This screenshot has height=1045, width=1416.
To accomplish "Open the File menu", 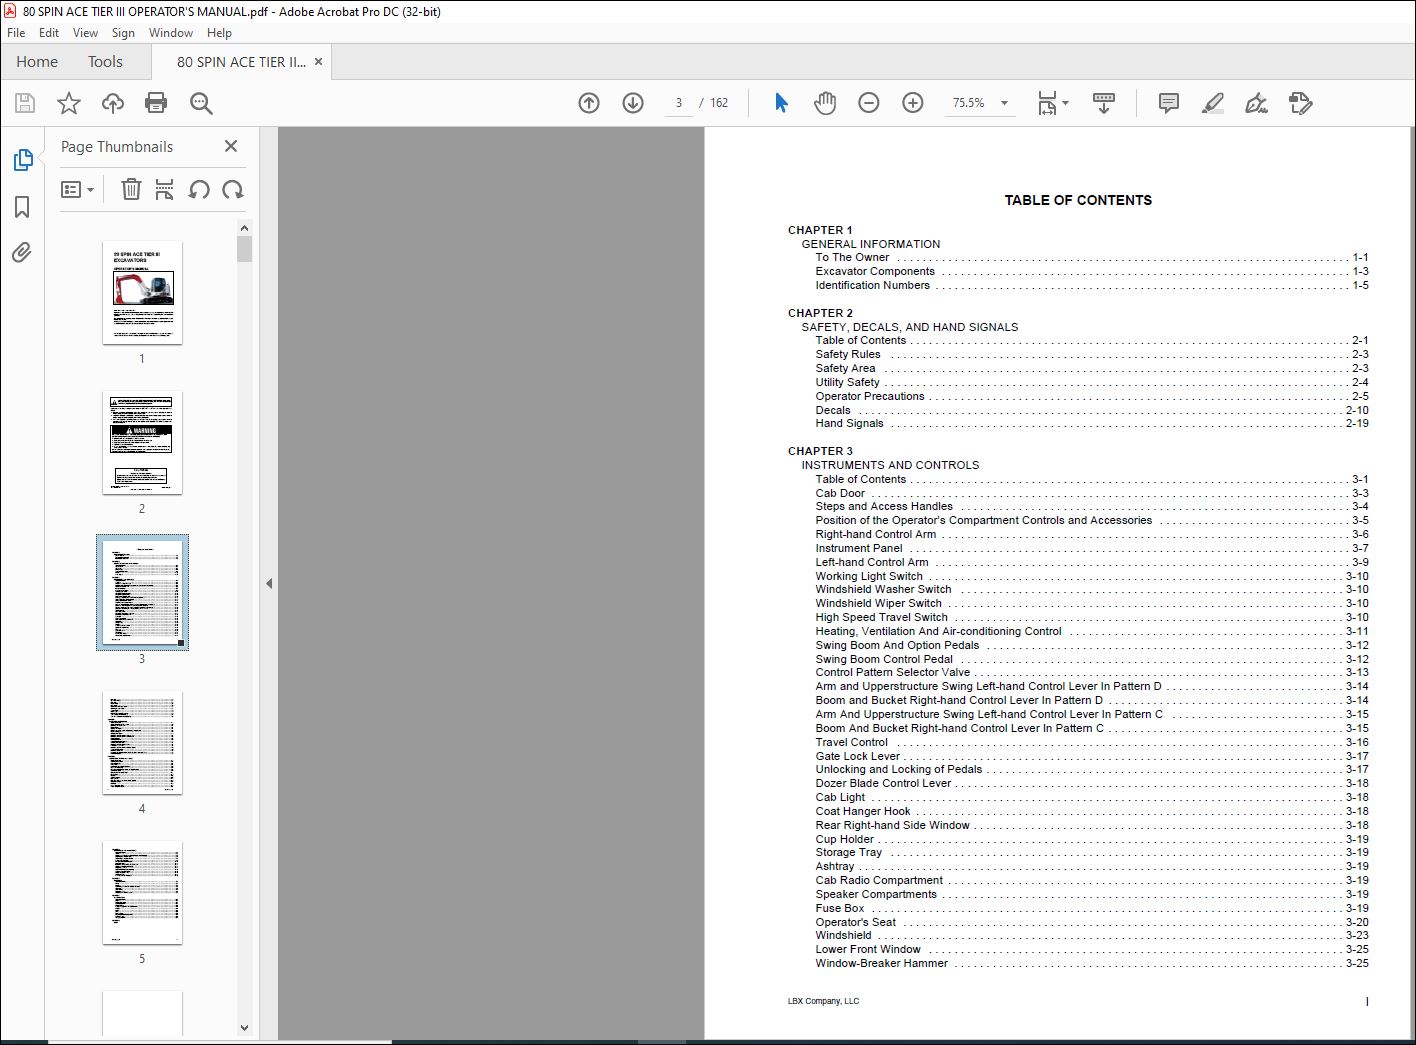I will point(16,33).
